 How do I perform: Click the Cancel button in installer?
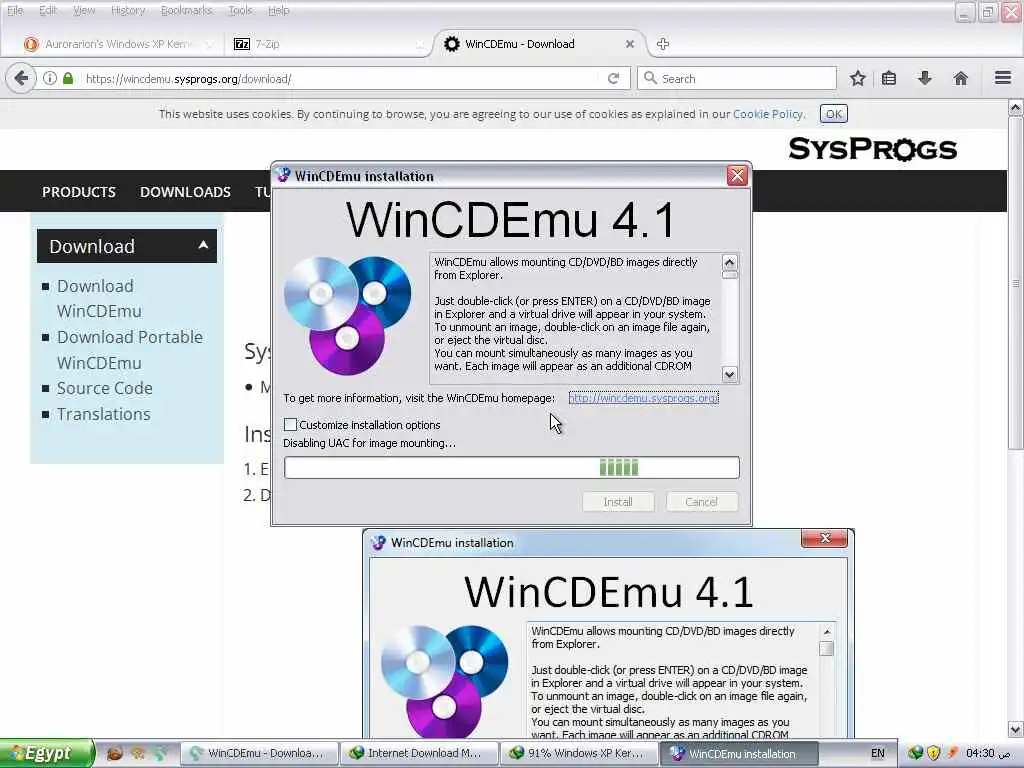coord(701,502)
